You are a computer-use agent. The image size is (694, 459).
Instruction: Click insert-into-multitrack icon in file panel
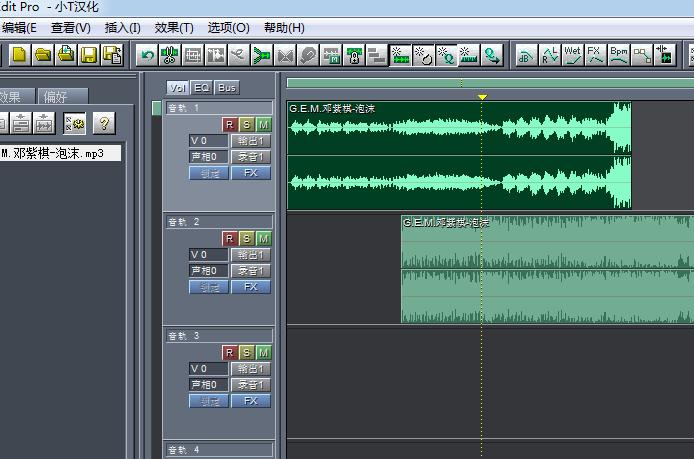pyautogui.click(x=21, y=123)
